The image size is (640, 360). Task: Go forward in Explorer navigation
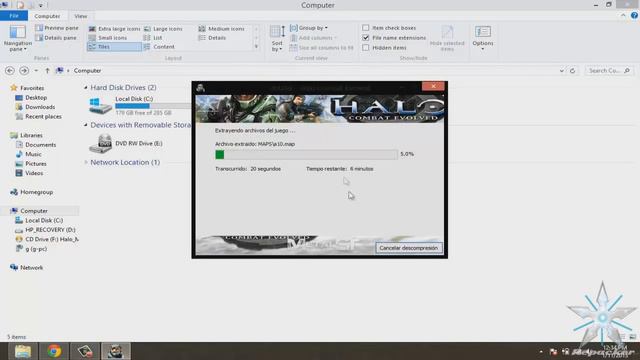point(24,71)
